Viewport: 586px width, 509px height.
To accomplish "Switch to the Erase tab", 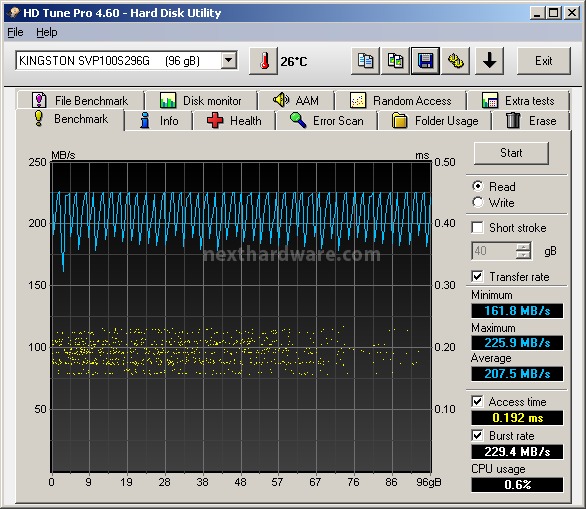I will coord(531,121).
